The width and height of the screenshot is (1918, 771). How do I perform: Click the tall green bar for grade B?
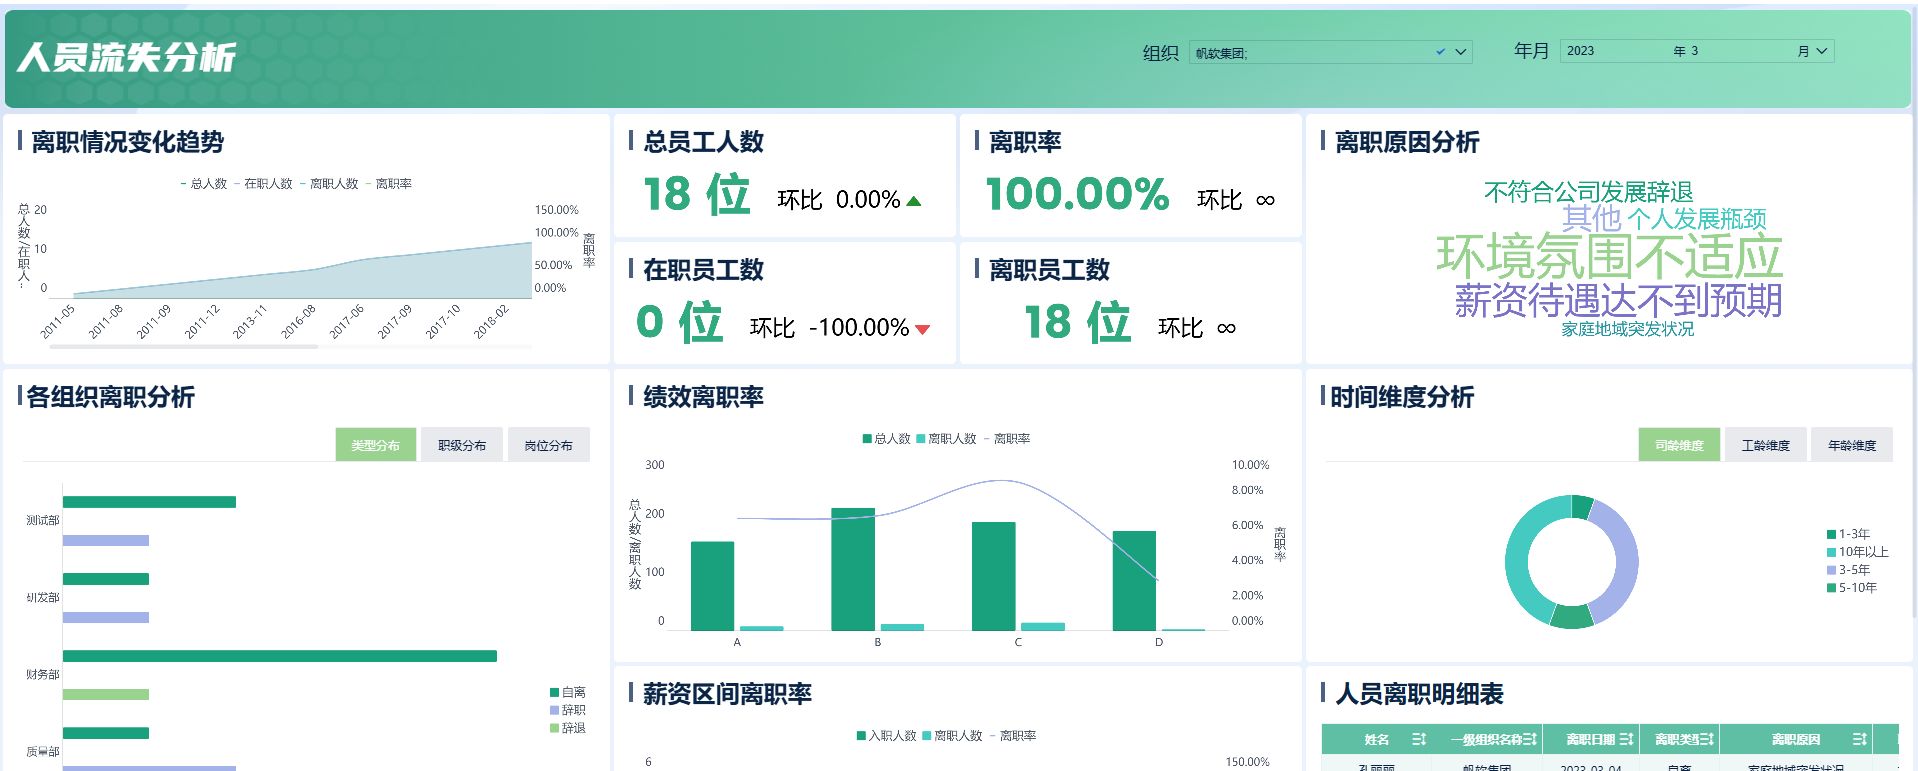point(853,569)
